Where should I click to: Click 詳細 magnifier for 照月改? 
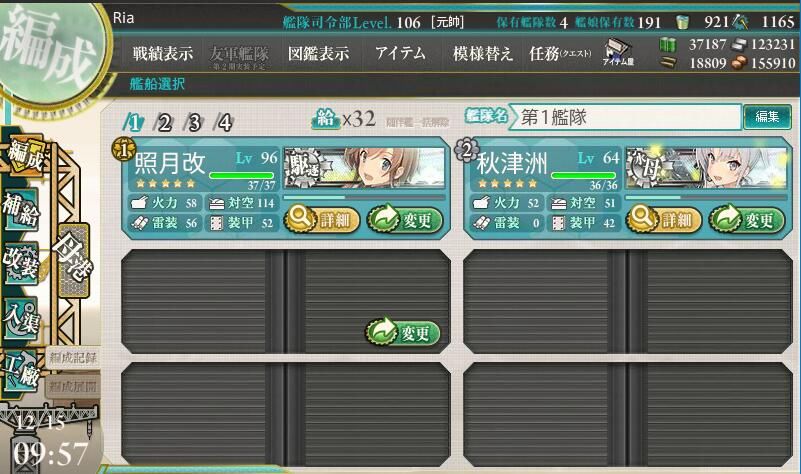322,220
